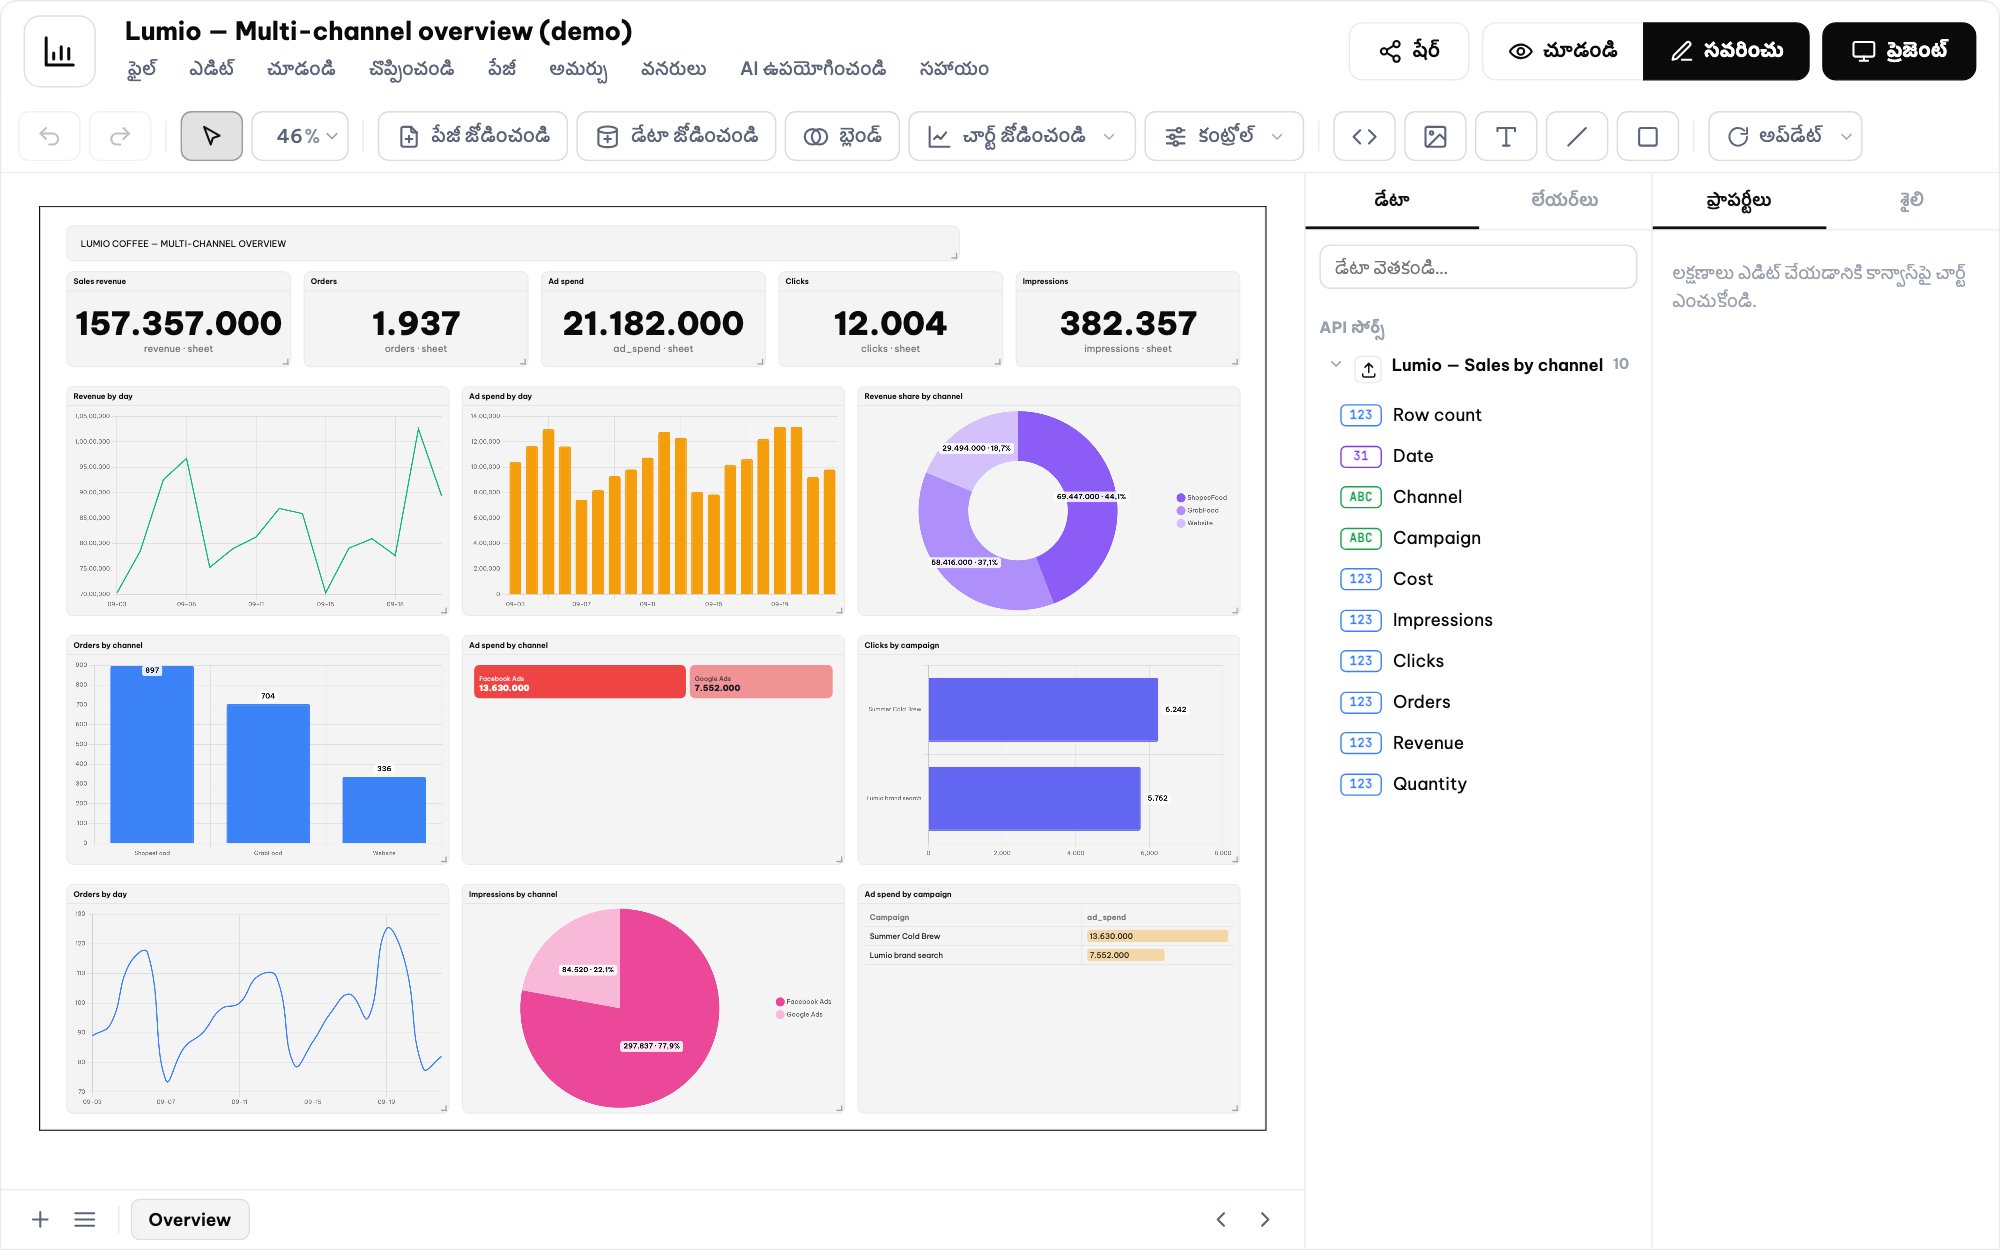Select the rectangle shape tool
Viewport: 2000px width, 1250px height.
(1648, 136)
